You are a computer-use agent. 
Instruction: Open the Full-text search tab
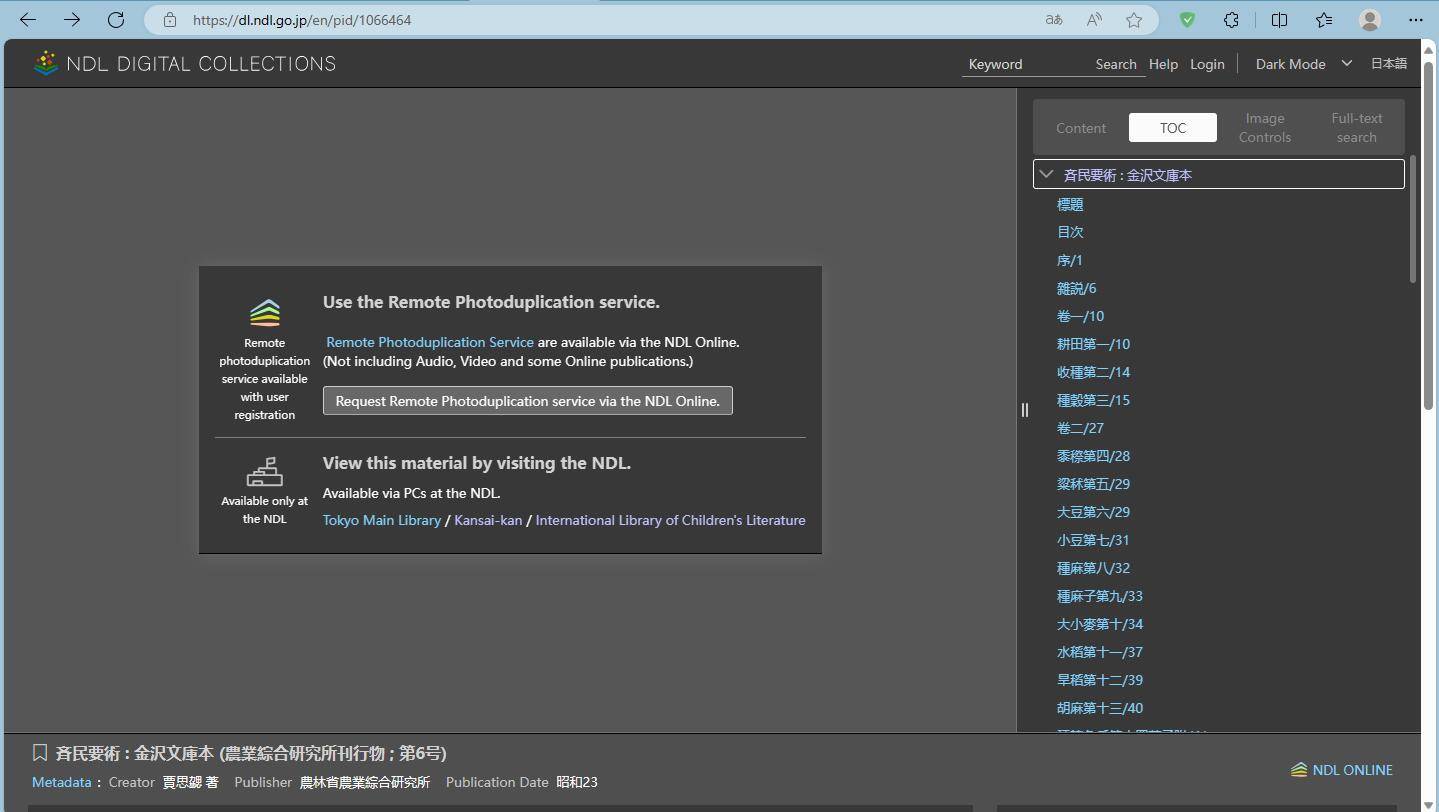tap(1357, 128)
